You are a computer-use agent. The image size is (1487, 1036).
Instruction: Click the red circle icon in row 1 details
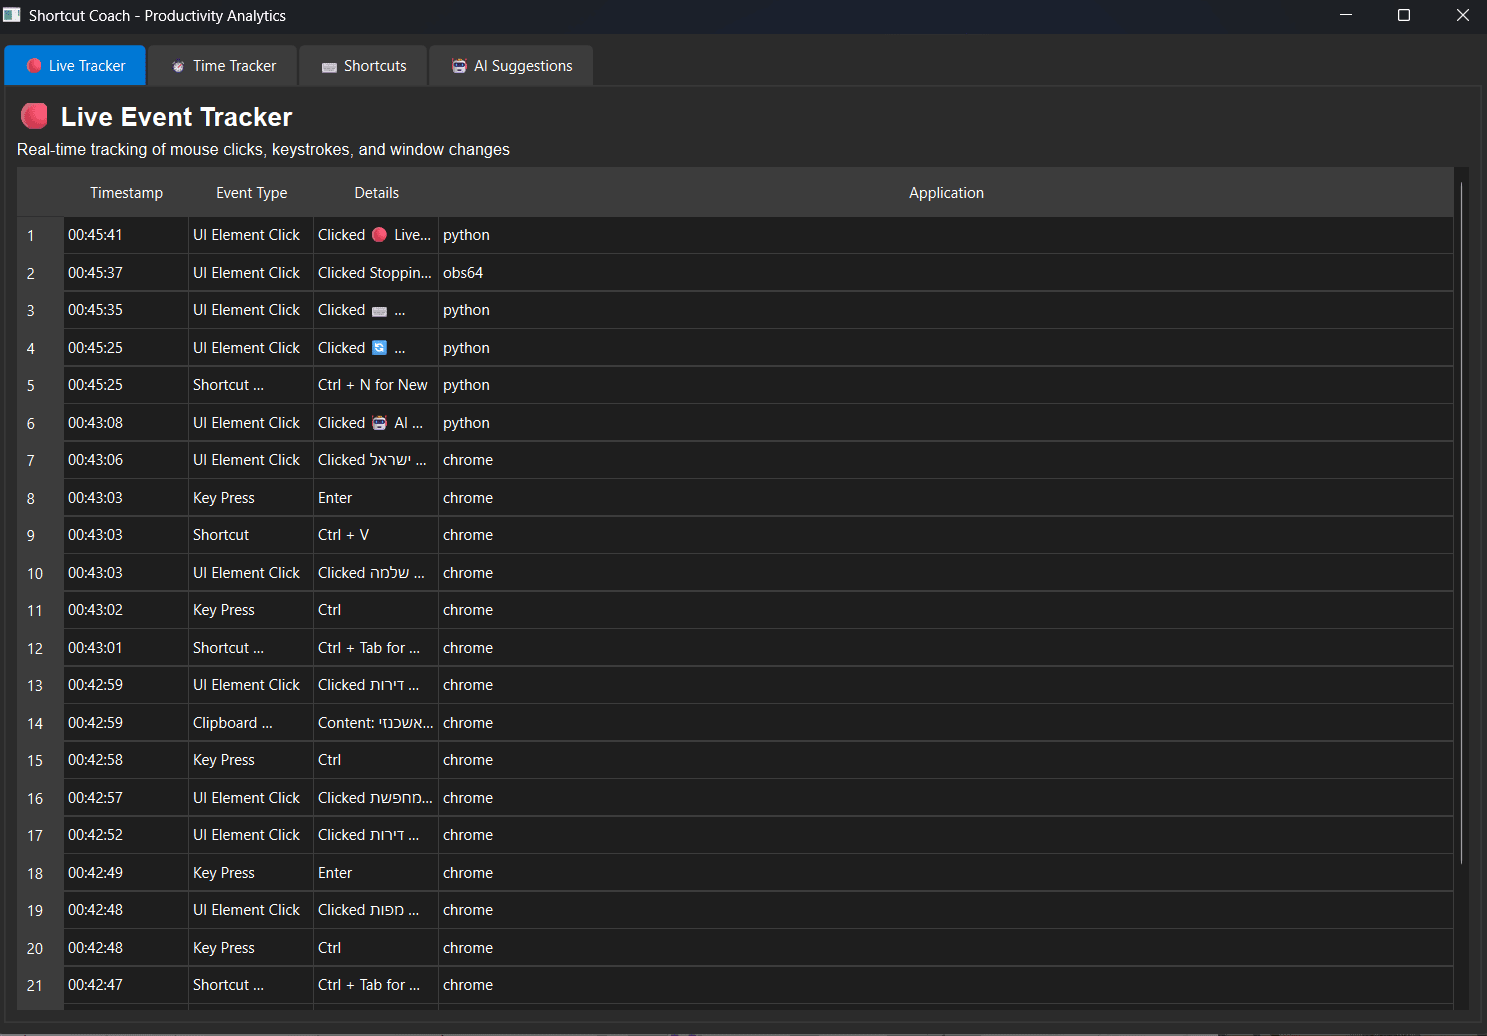pos(379,235)
